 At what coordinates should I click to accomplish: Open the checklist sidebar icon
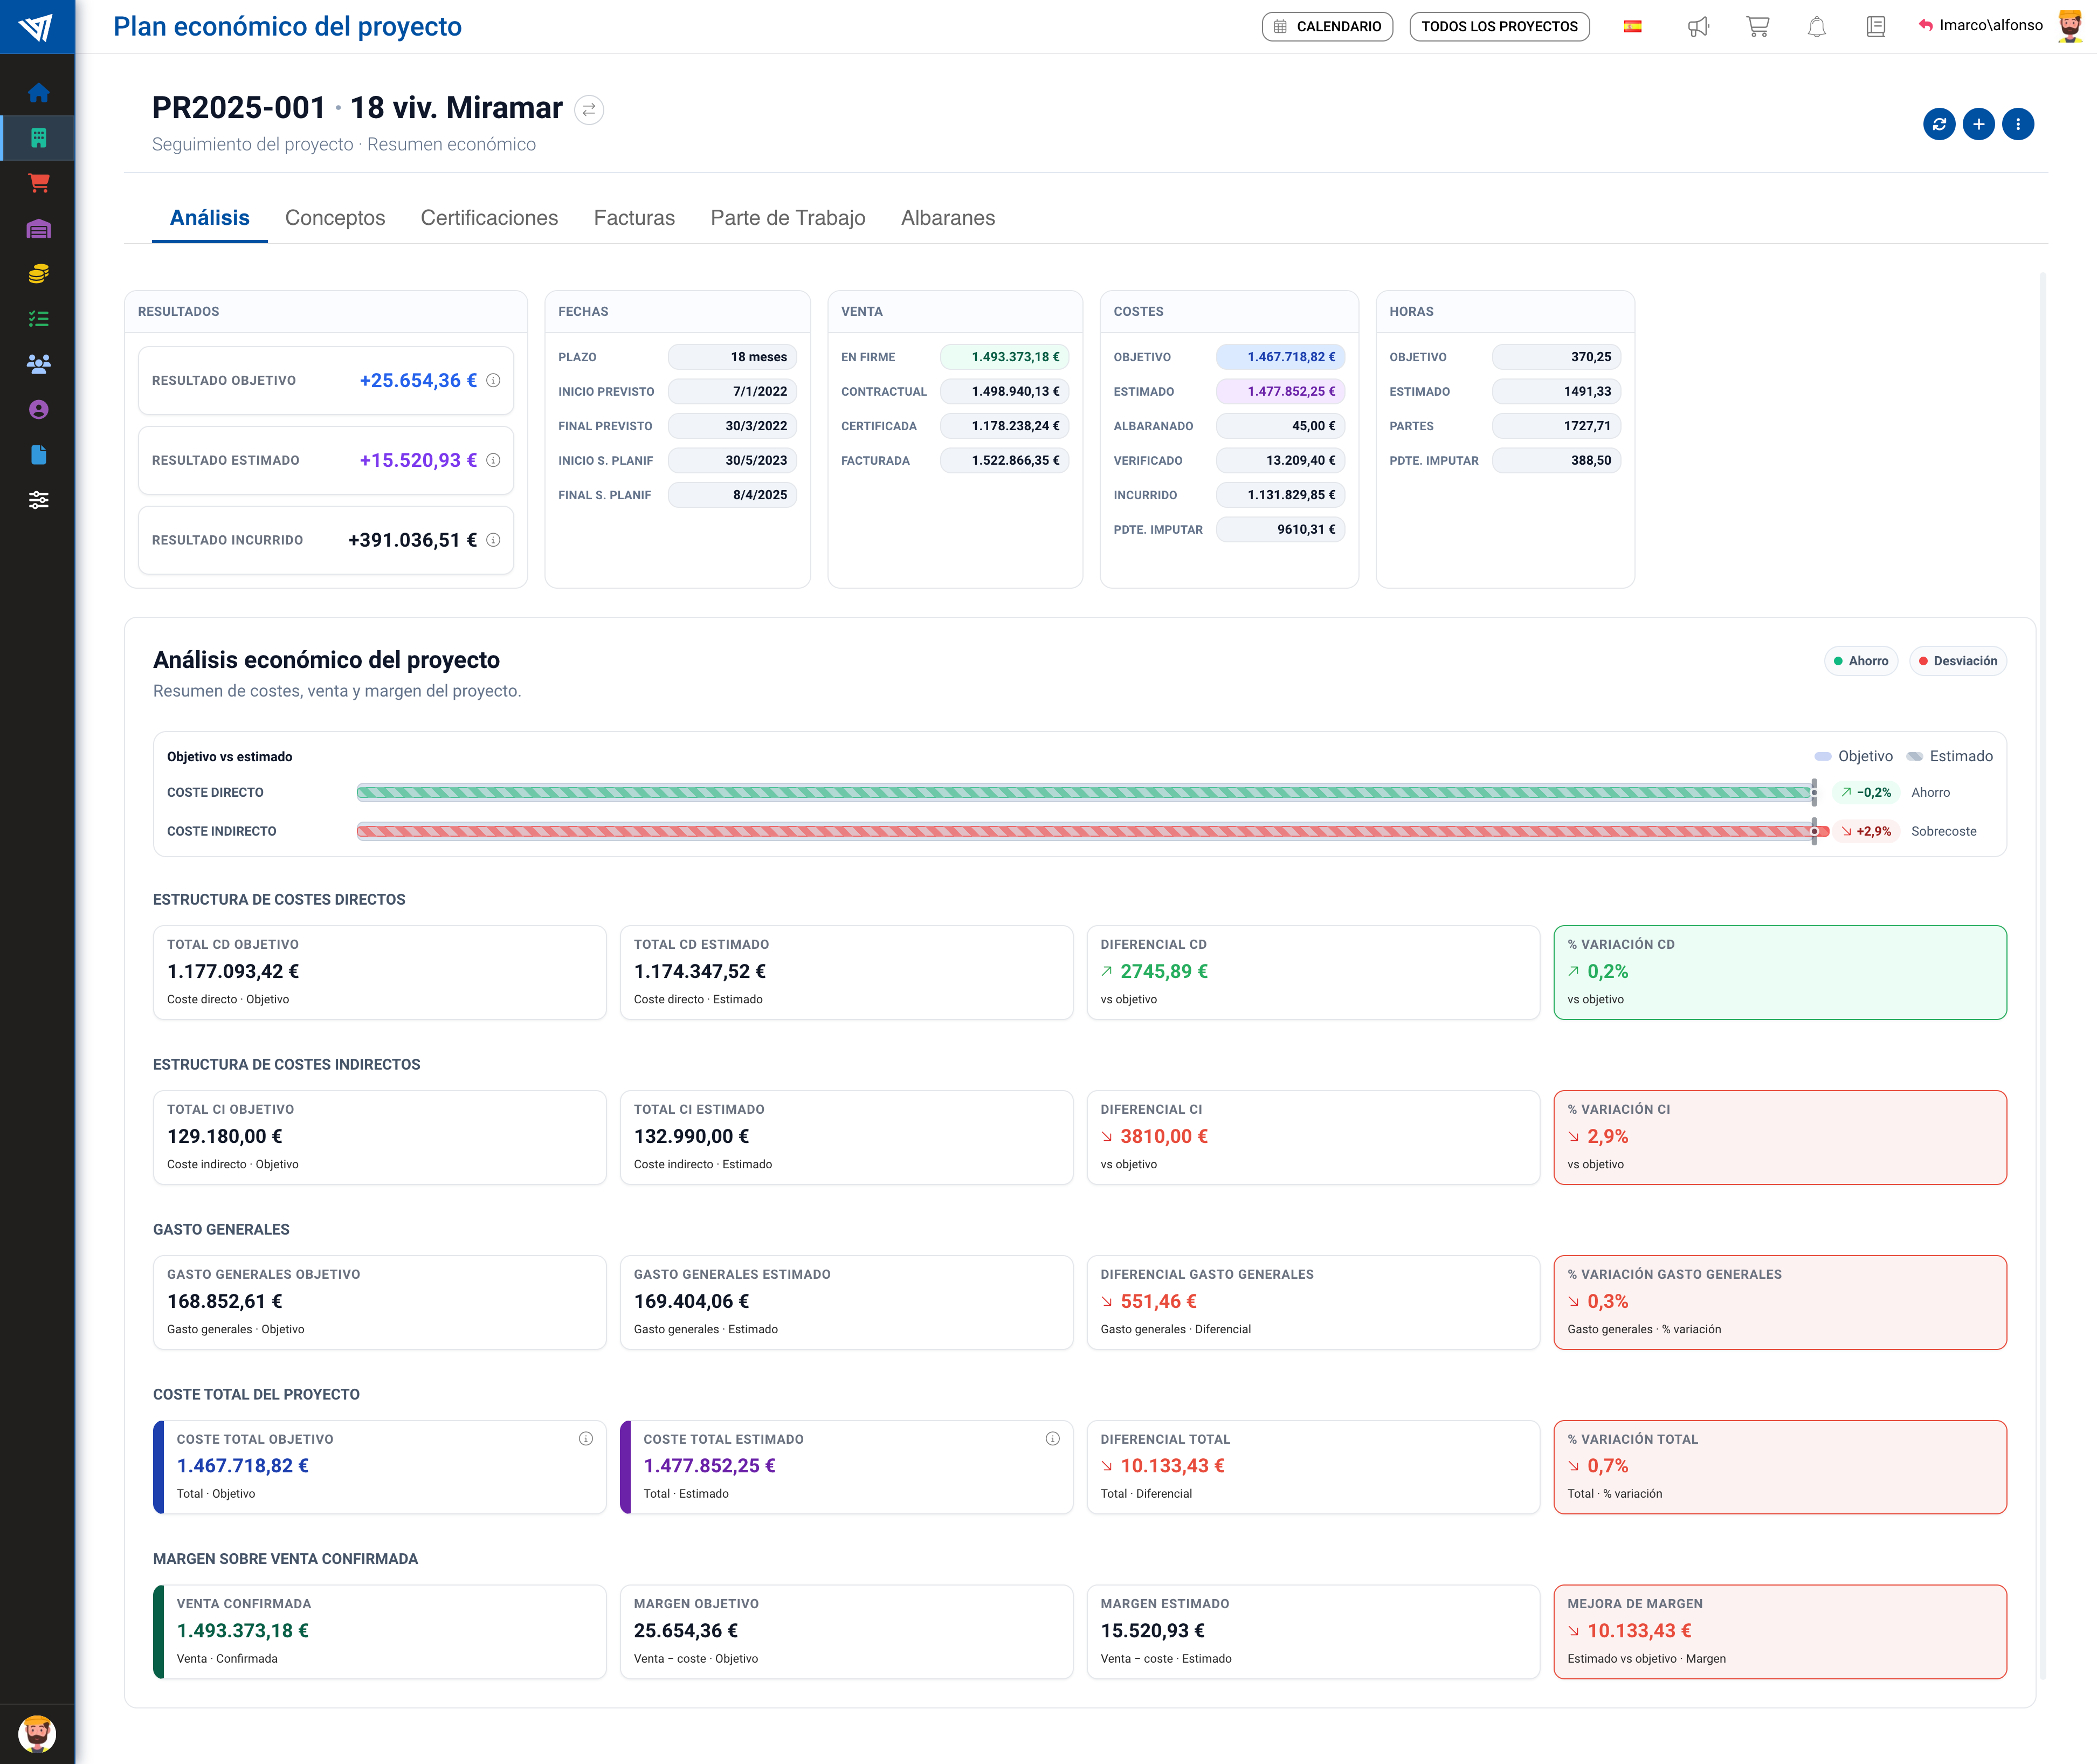pyautogui.click(x=38, y=319)
